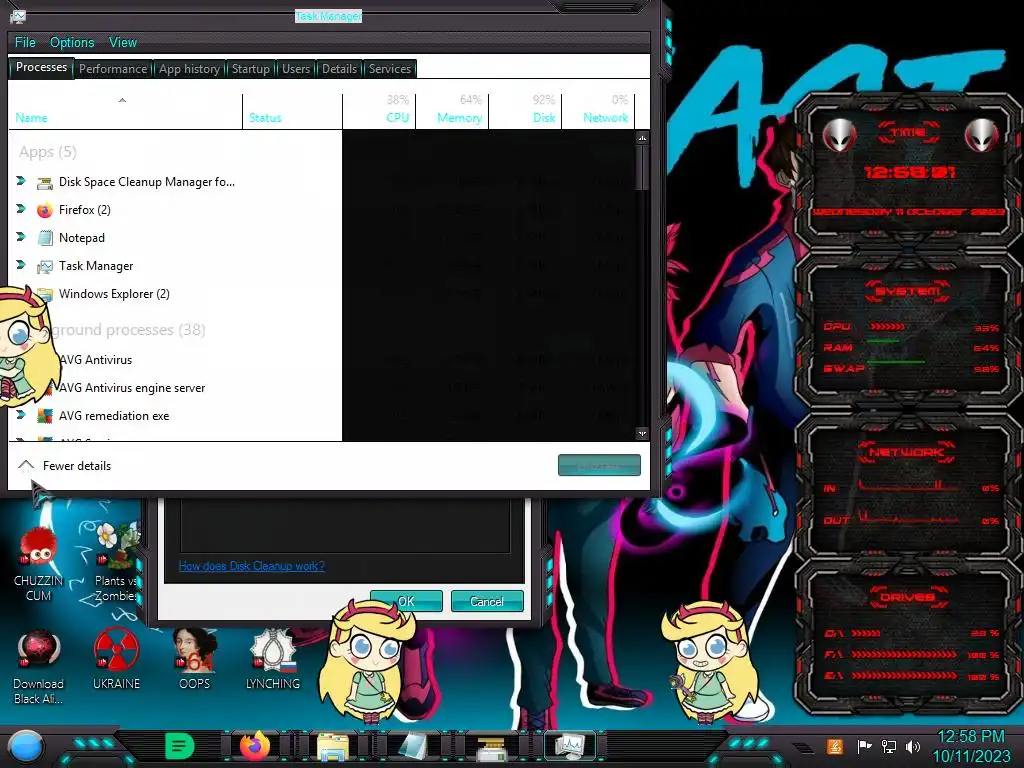The height and width of the screenshot is (768, 1024).
Task: Sort processes by the Memory column
Action: (452, 111)
